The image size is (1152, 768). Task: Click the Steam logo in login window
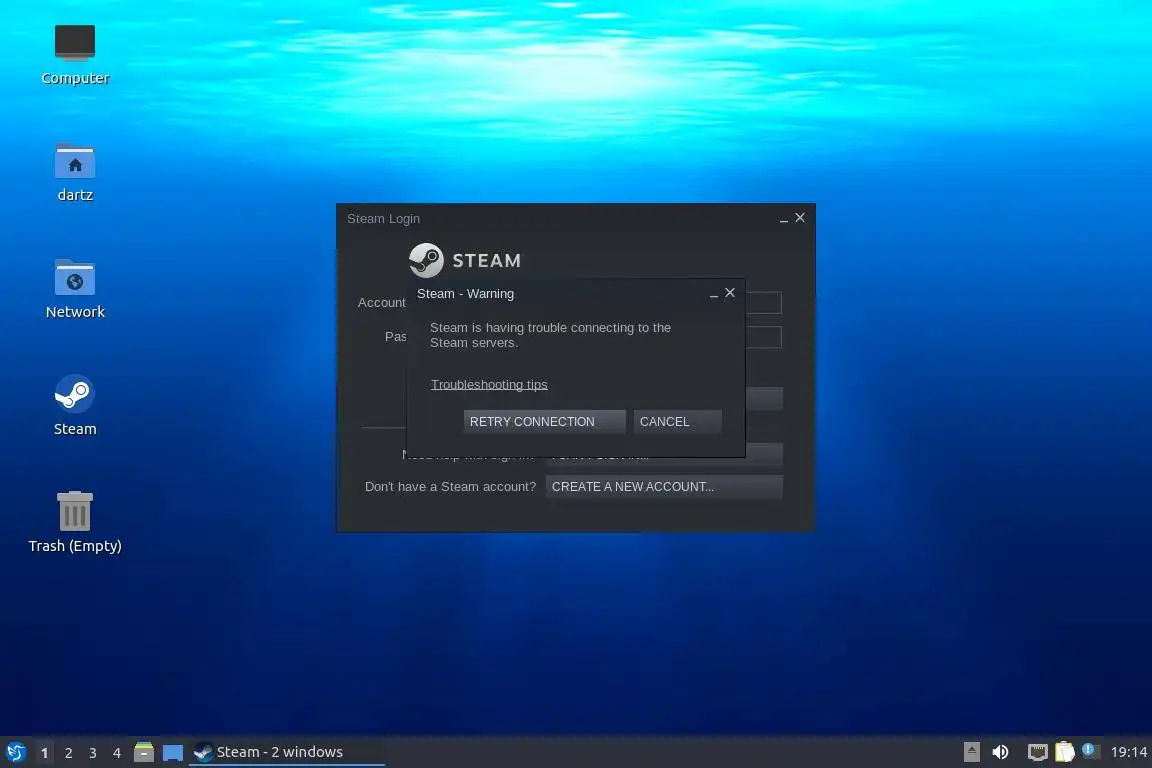(x=465, y=260)
